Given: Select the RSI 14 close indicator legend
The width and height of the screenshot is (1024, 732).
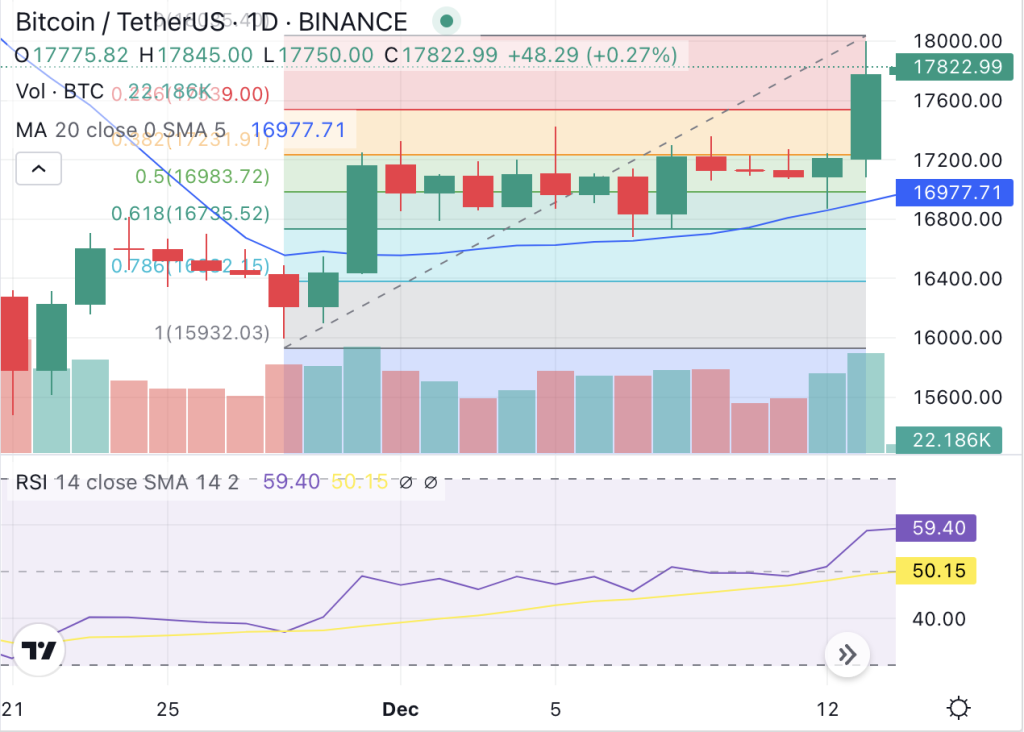Looking at the screenshot, I should tap(127, 483).
